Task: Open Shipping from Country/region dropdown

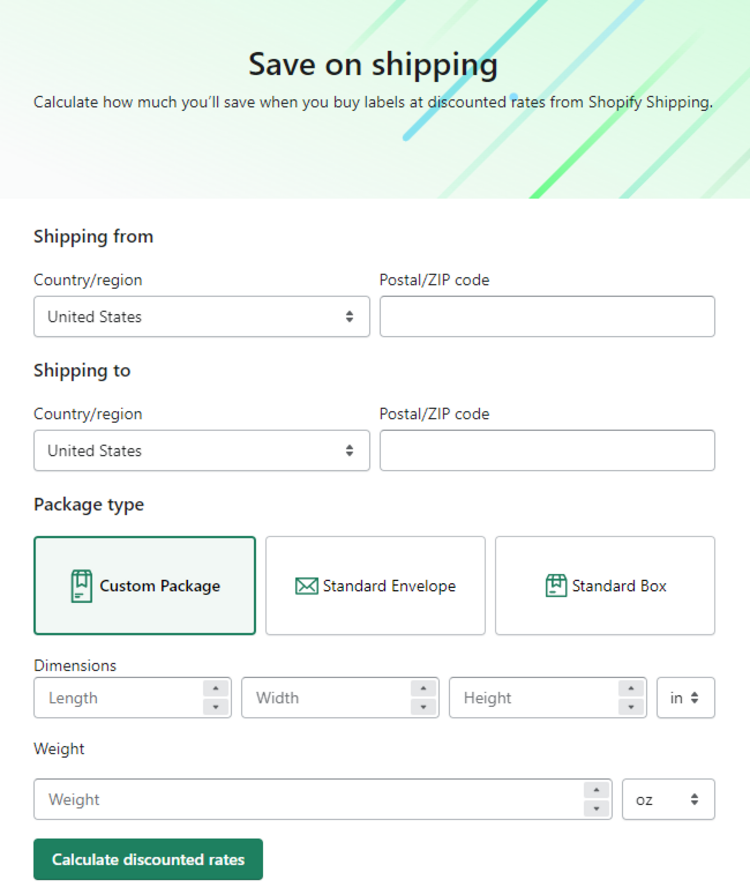Action: click(x=201, y=317)
